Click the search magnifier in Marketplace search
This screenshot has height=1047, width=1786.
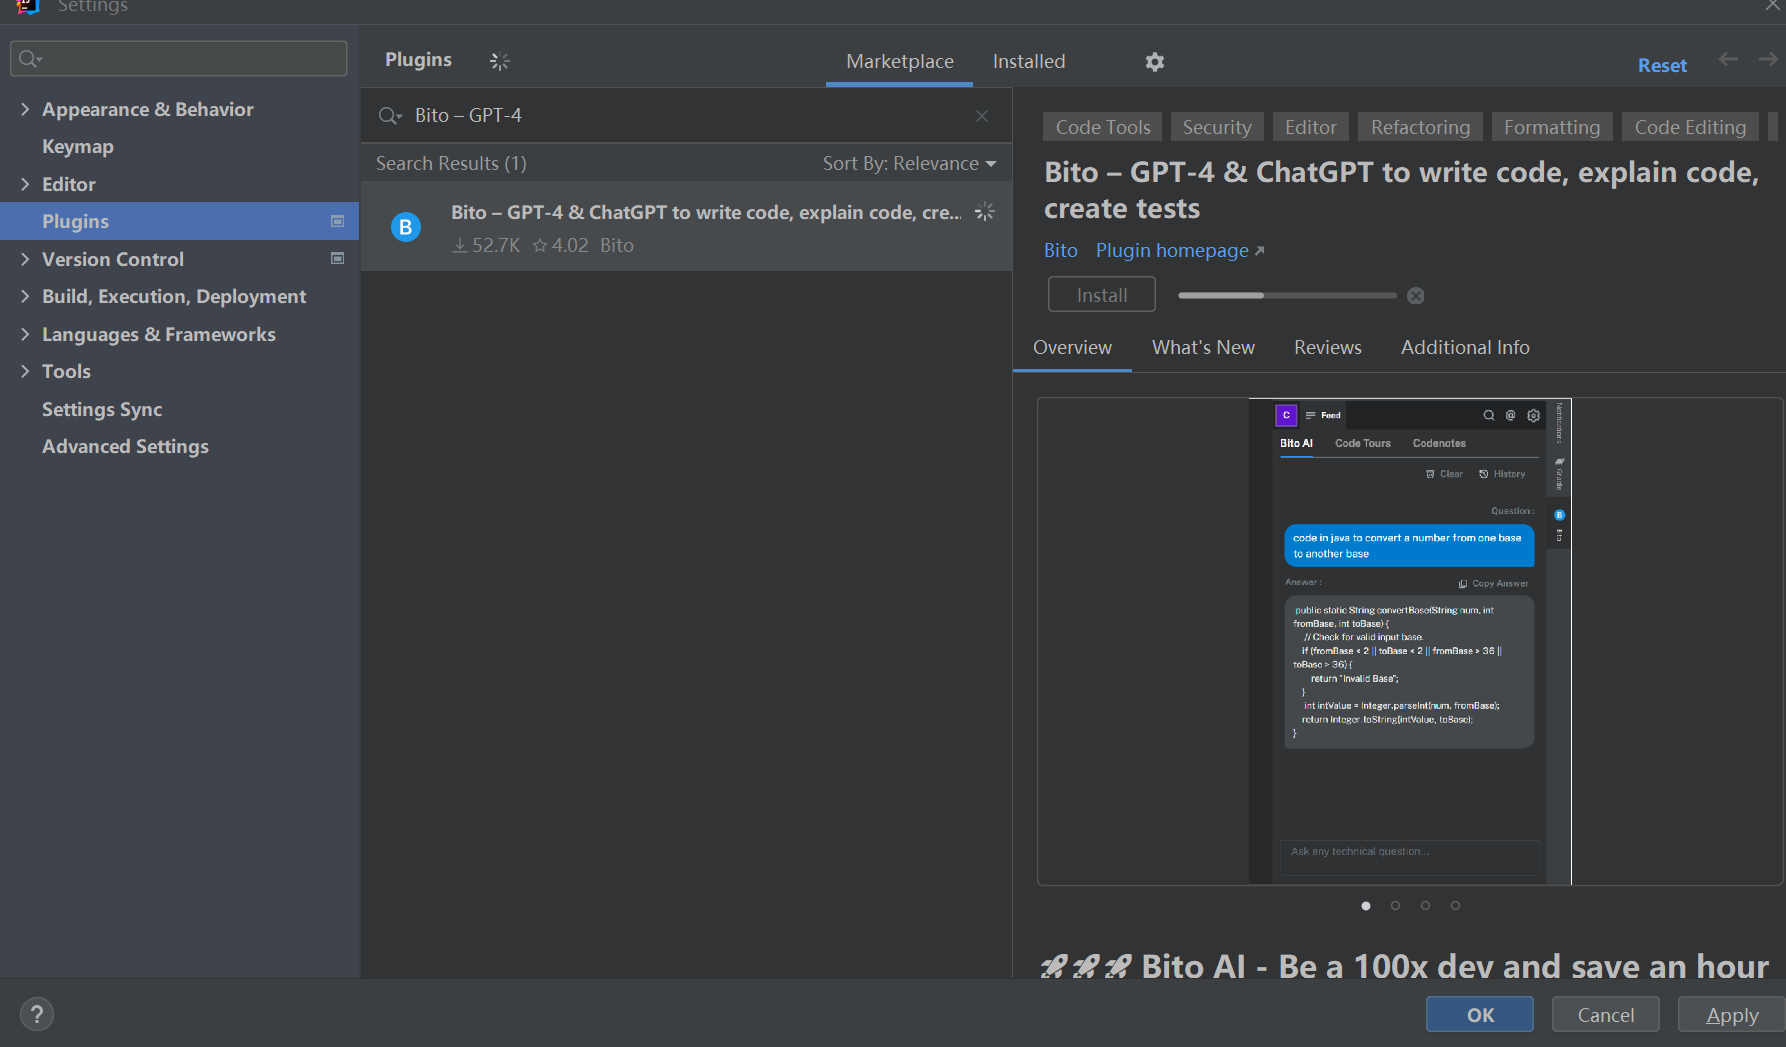coord(390,116)
